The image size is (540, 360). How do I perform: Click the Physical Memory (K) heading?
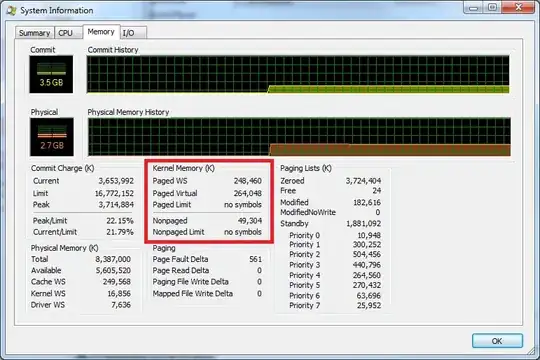click(x=64, y=248)
